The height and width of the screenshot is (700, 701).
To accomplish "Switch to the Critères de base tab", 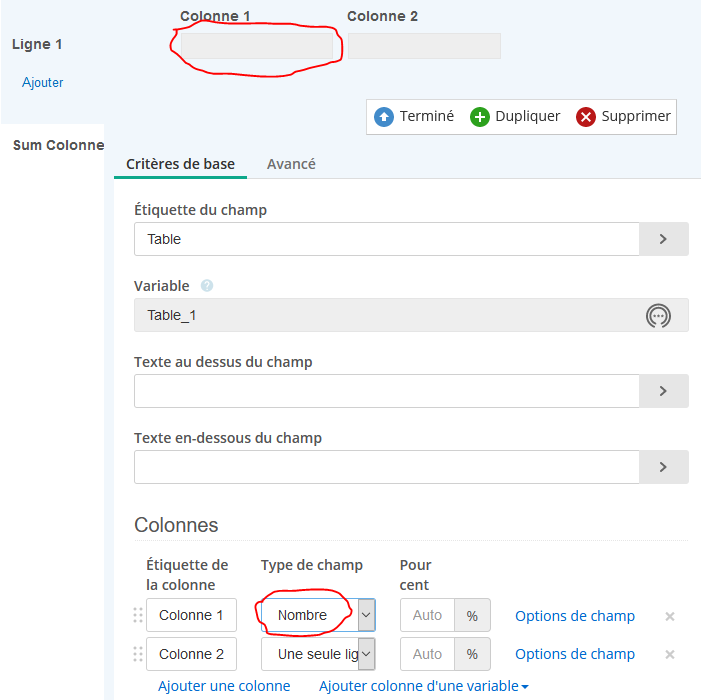I will [x=180, y=164].
